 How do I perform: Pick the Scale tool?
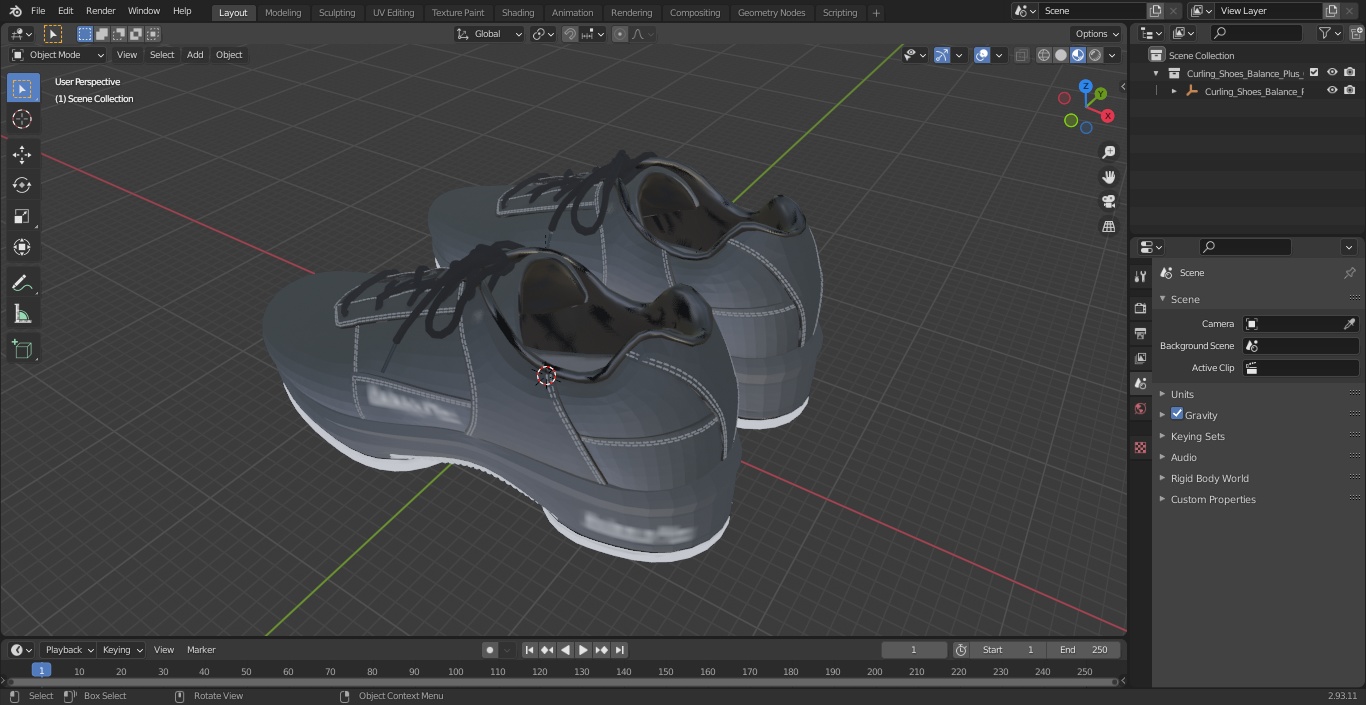point(22,216)
